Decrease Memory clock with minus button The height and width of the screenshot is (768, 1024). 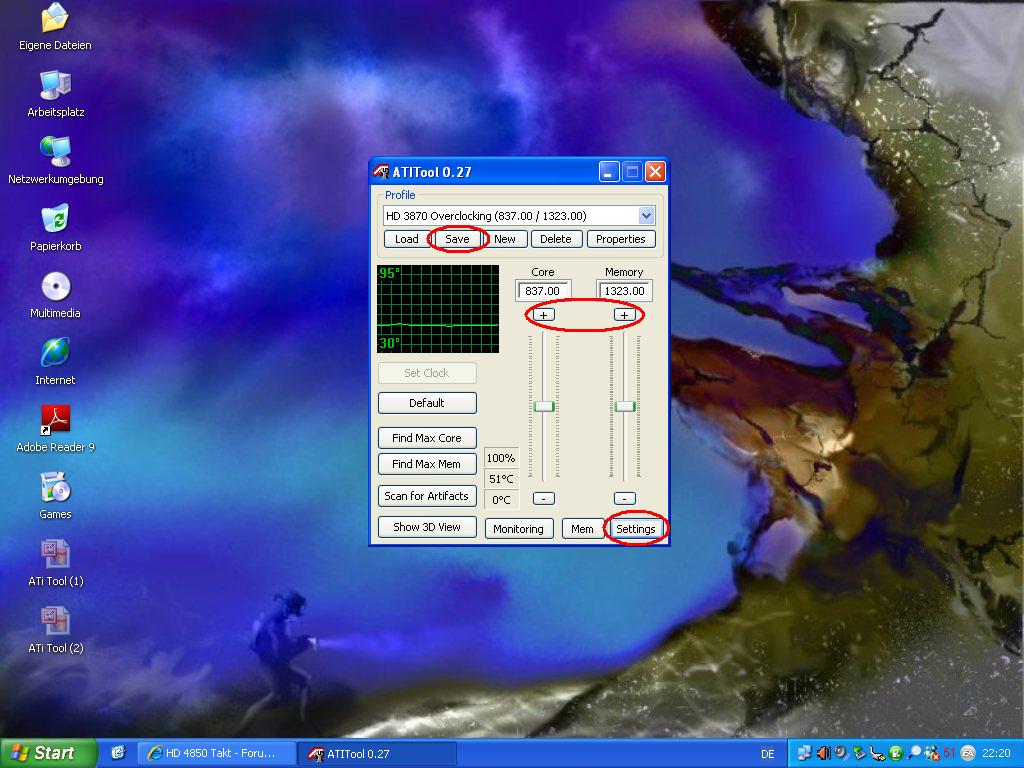click(x=625, y=498)
